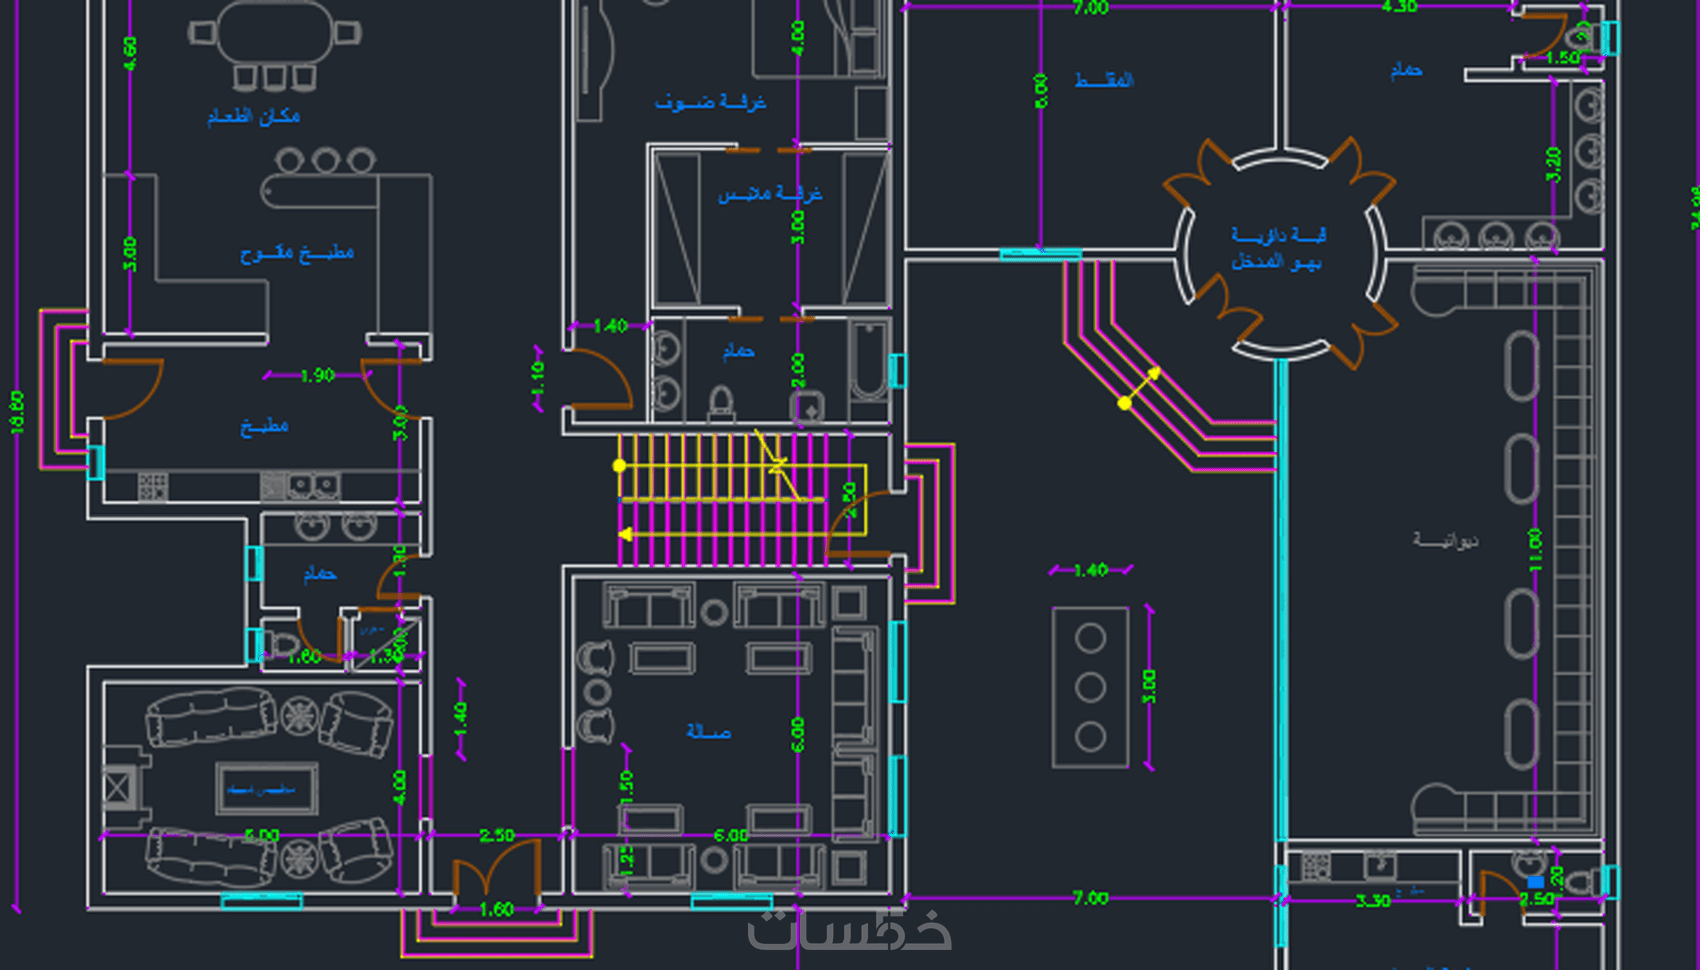Click the 11.00 dimension text
The height and width of the screenshot is (970, 1700).
click(x=1535, y=549)
